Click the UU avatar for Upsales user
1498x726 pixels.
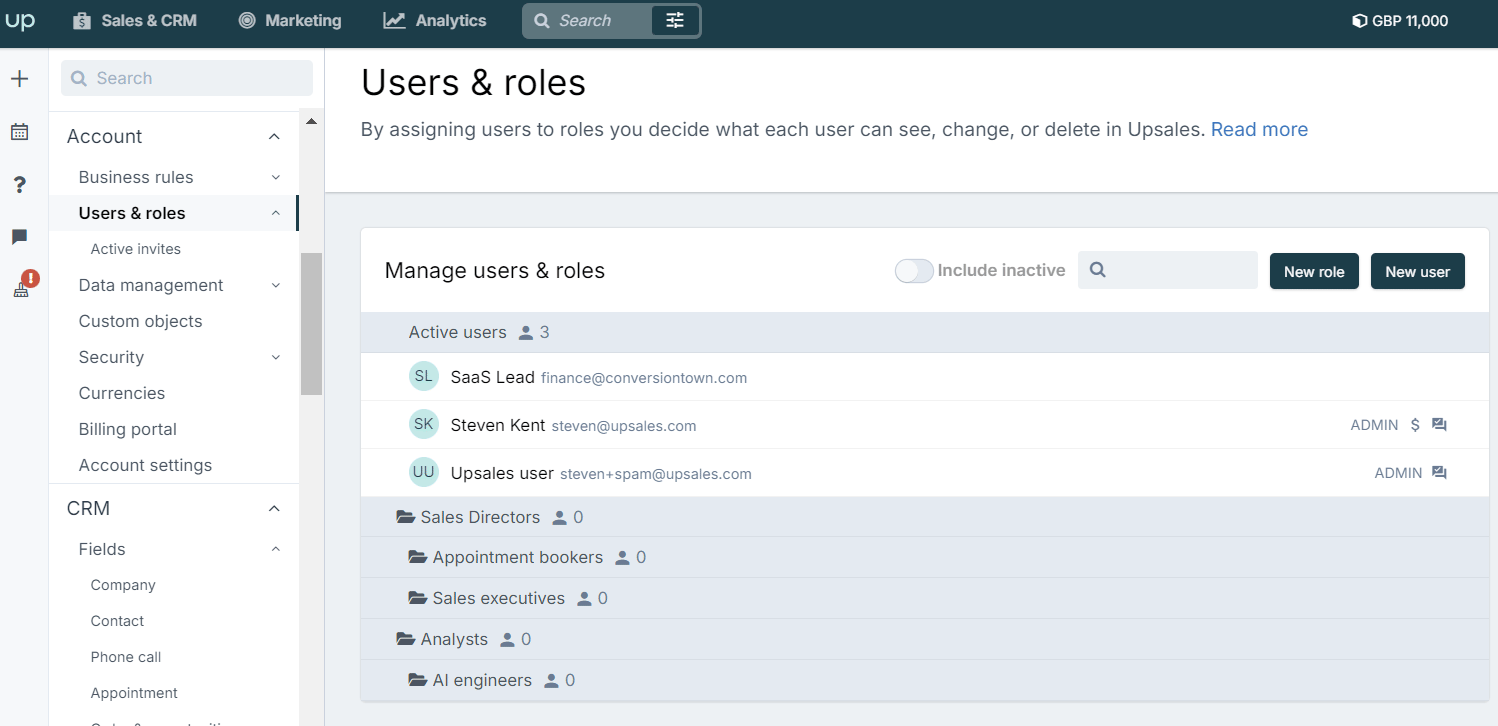(424, 472)
